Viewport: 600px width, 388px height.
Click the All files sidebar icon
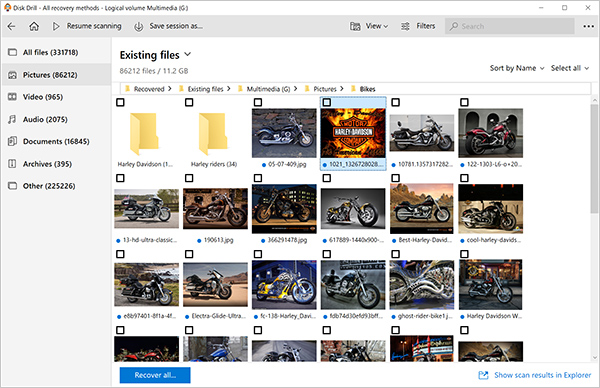point(13,52)
